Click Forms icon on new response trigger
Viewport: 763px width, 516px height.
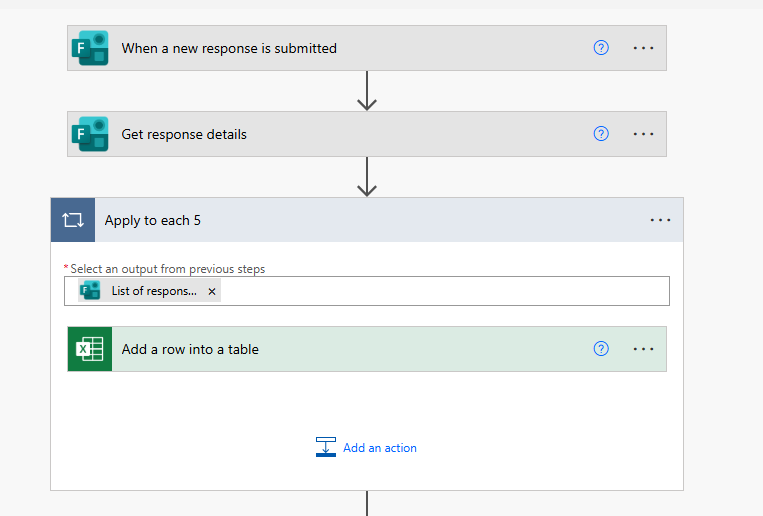pos(90,48)
